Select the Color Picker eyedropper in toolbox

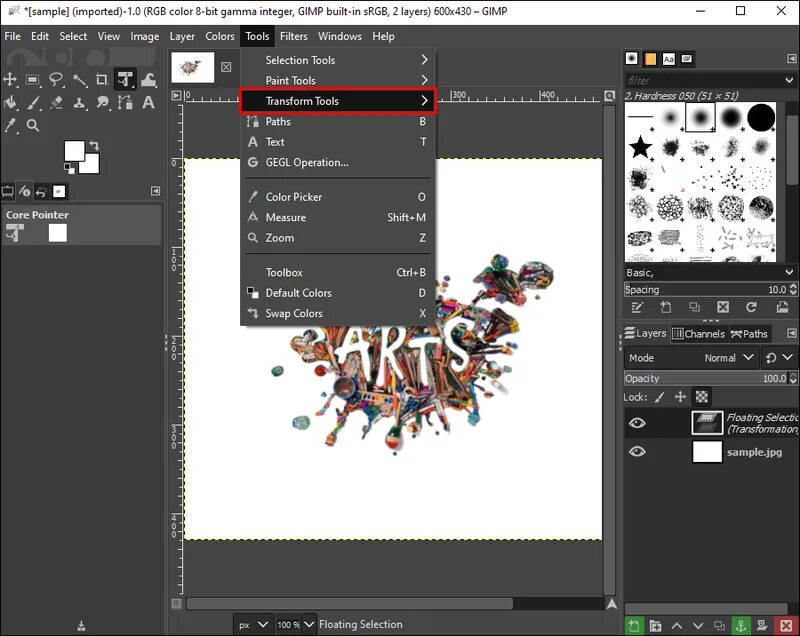[x=10, y=125]
